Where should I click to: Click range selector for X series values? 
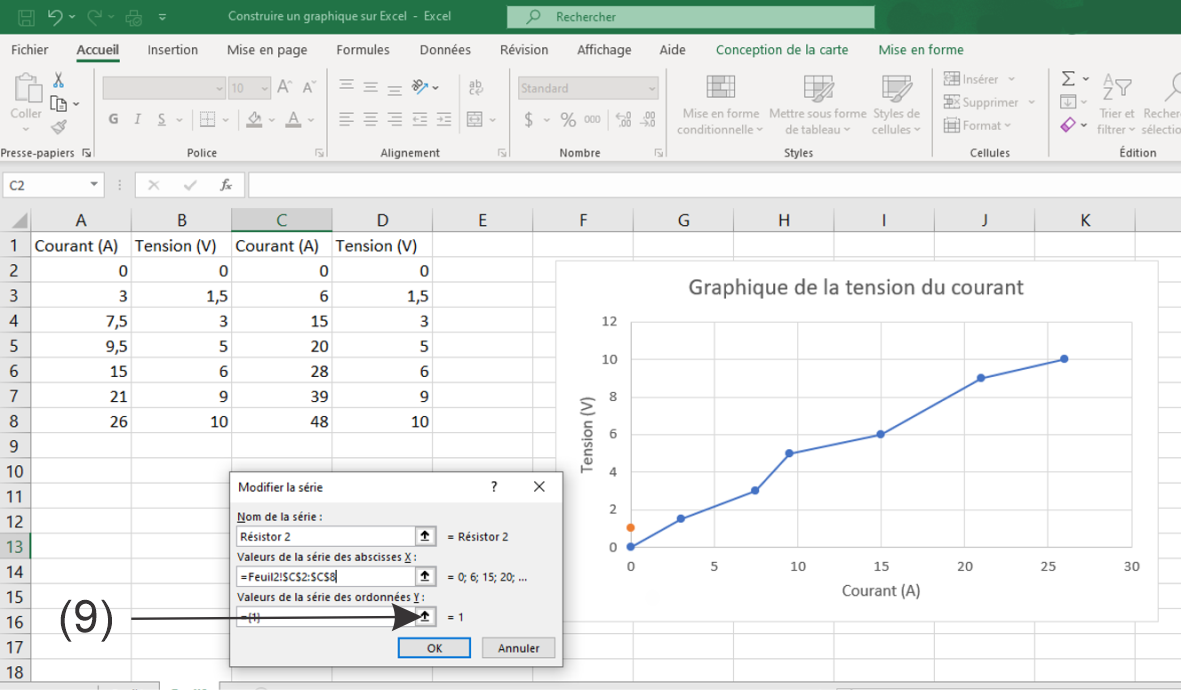(426, 576)
